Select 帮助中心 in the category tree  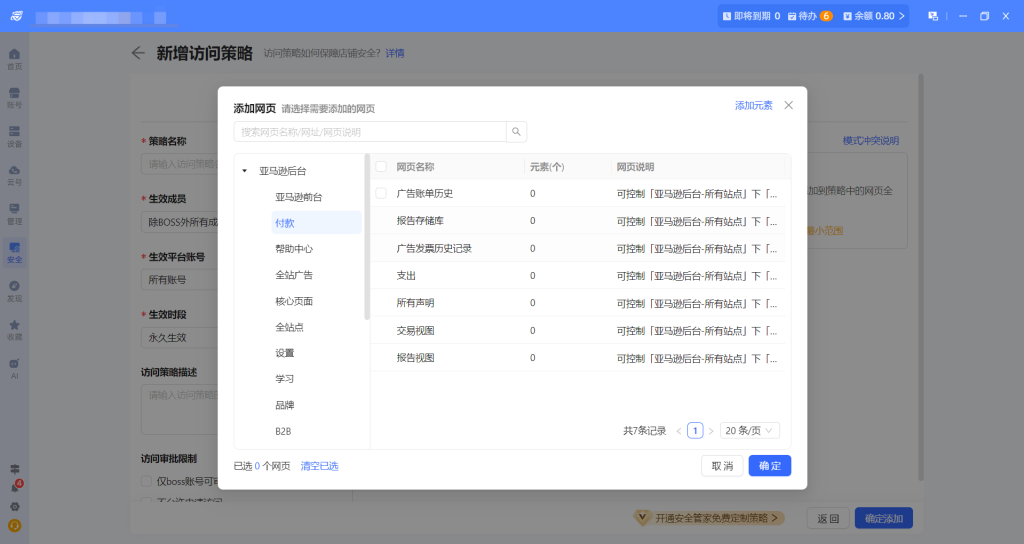tap(294, 249)
